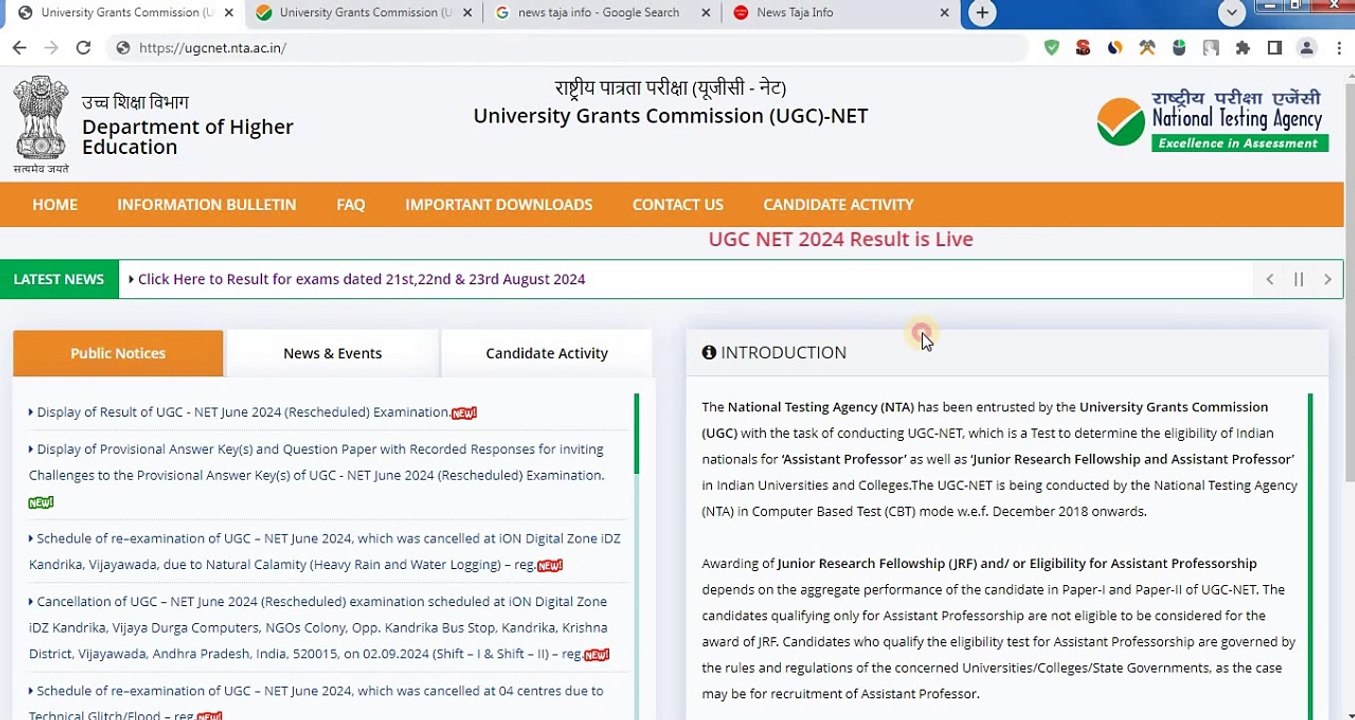
Task: Toggle the browser side panel
Action: pos(1275,48)
